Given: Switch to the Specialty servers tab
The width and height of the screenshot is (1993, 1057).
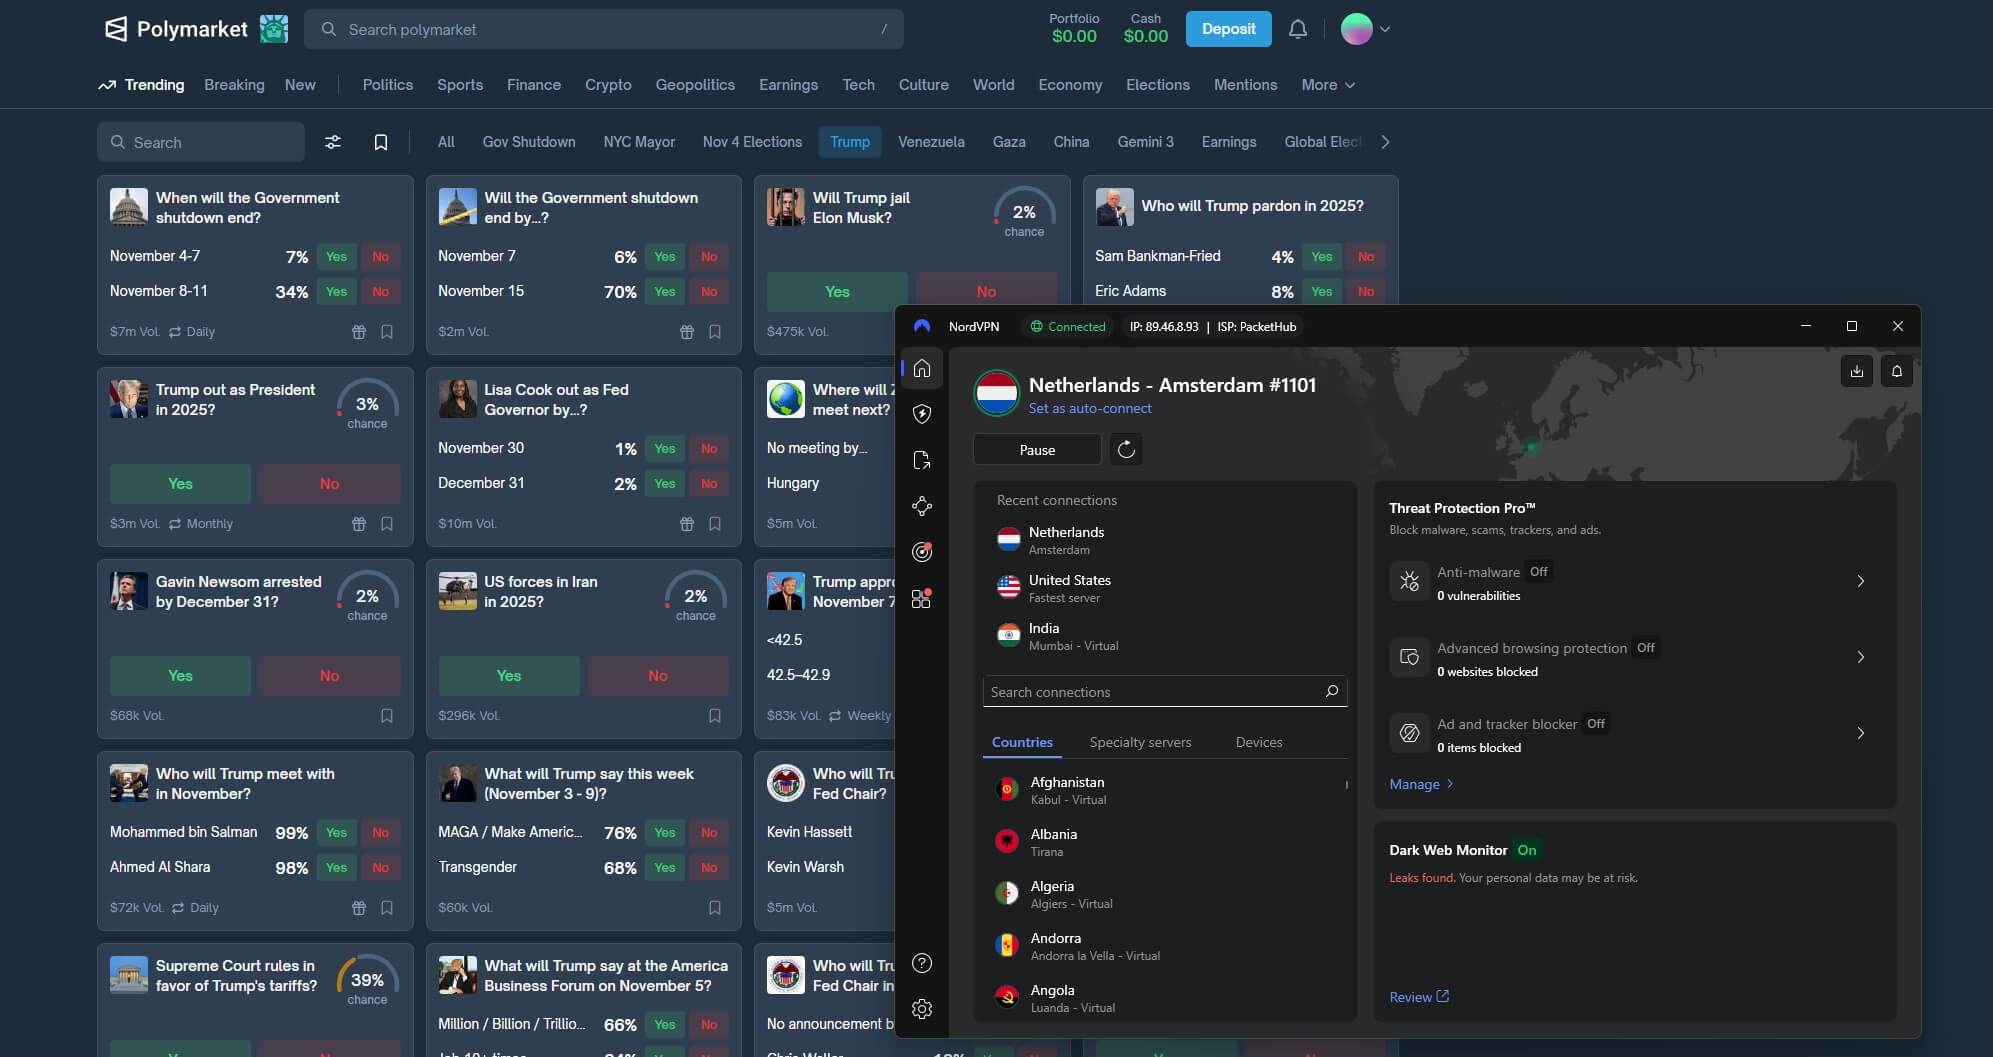Looking at the screenshot, I should click(x=1140, y=742).
